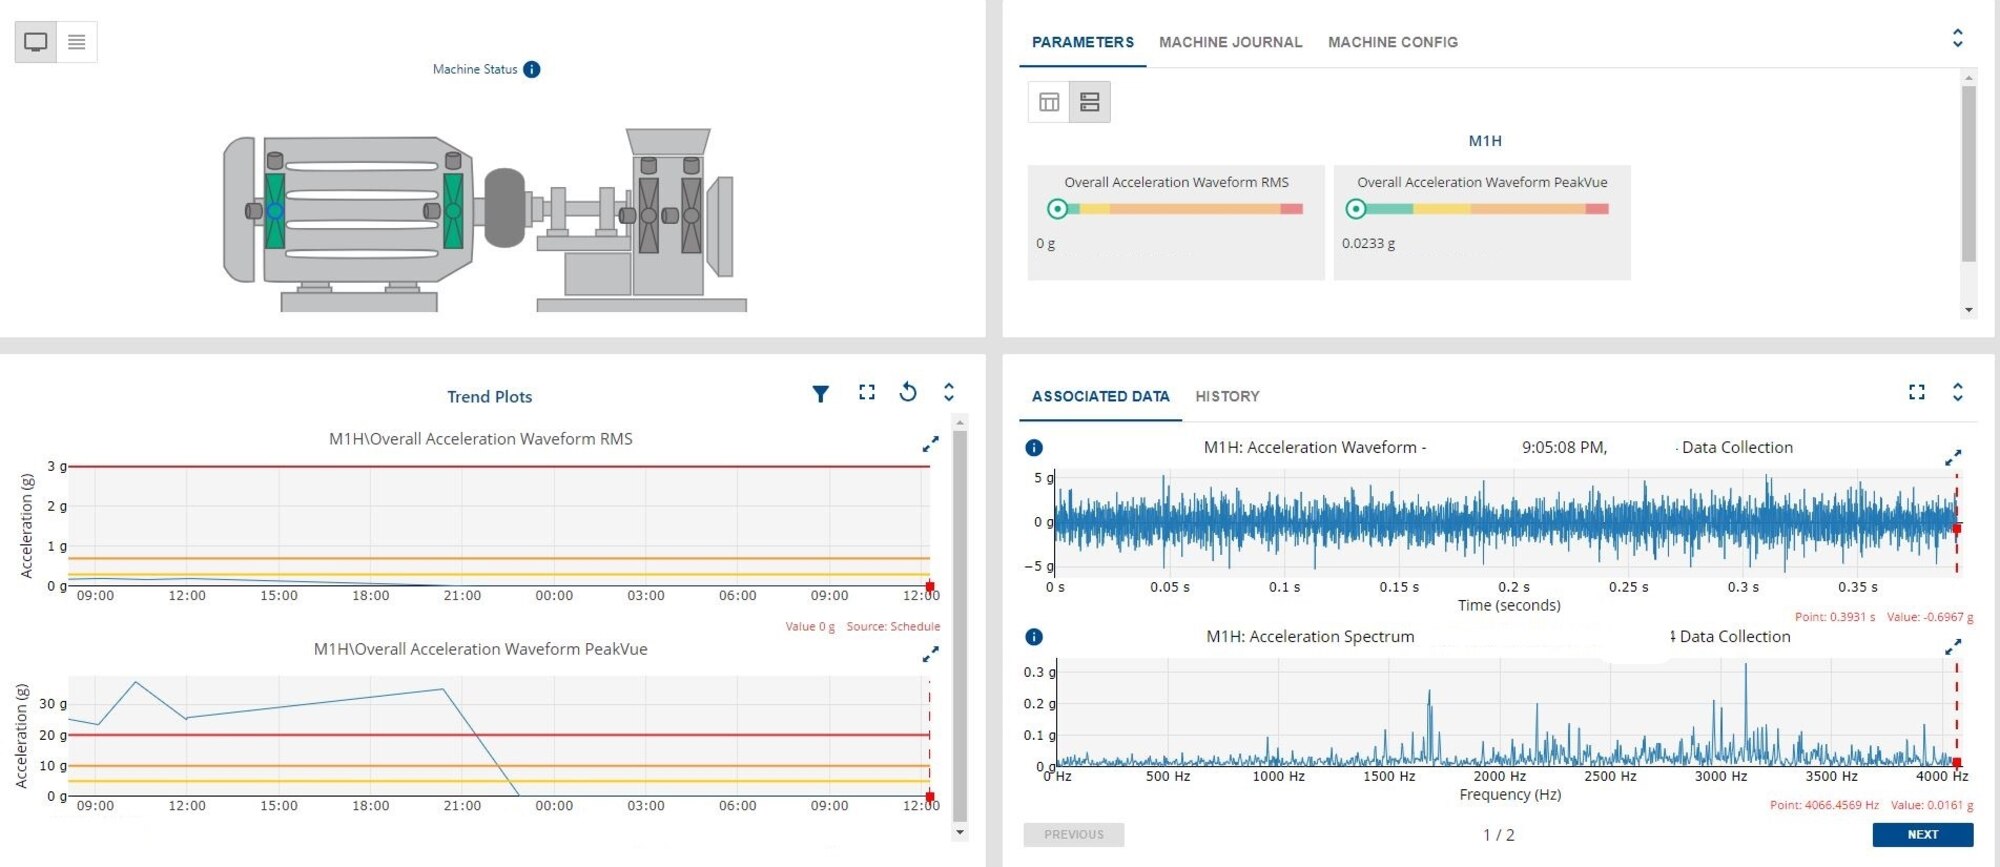Select the RMS gauge indicator
This screenshot has width=2000, height=867.
1056,209
